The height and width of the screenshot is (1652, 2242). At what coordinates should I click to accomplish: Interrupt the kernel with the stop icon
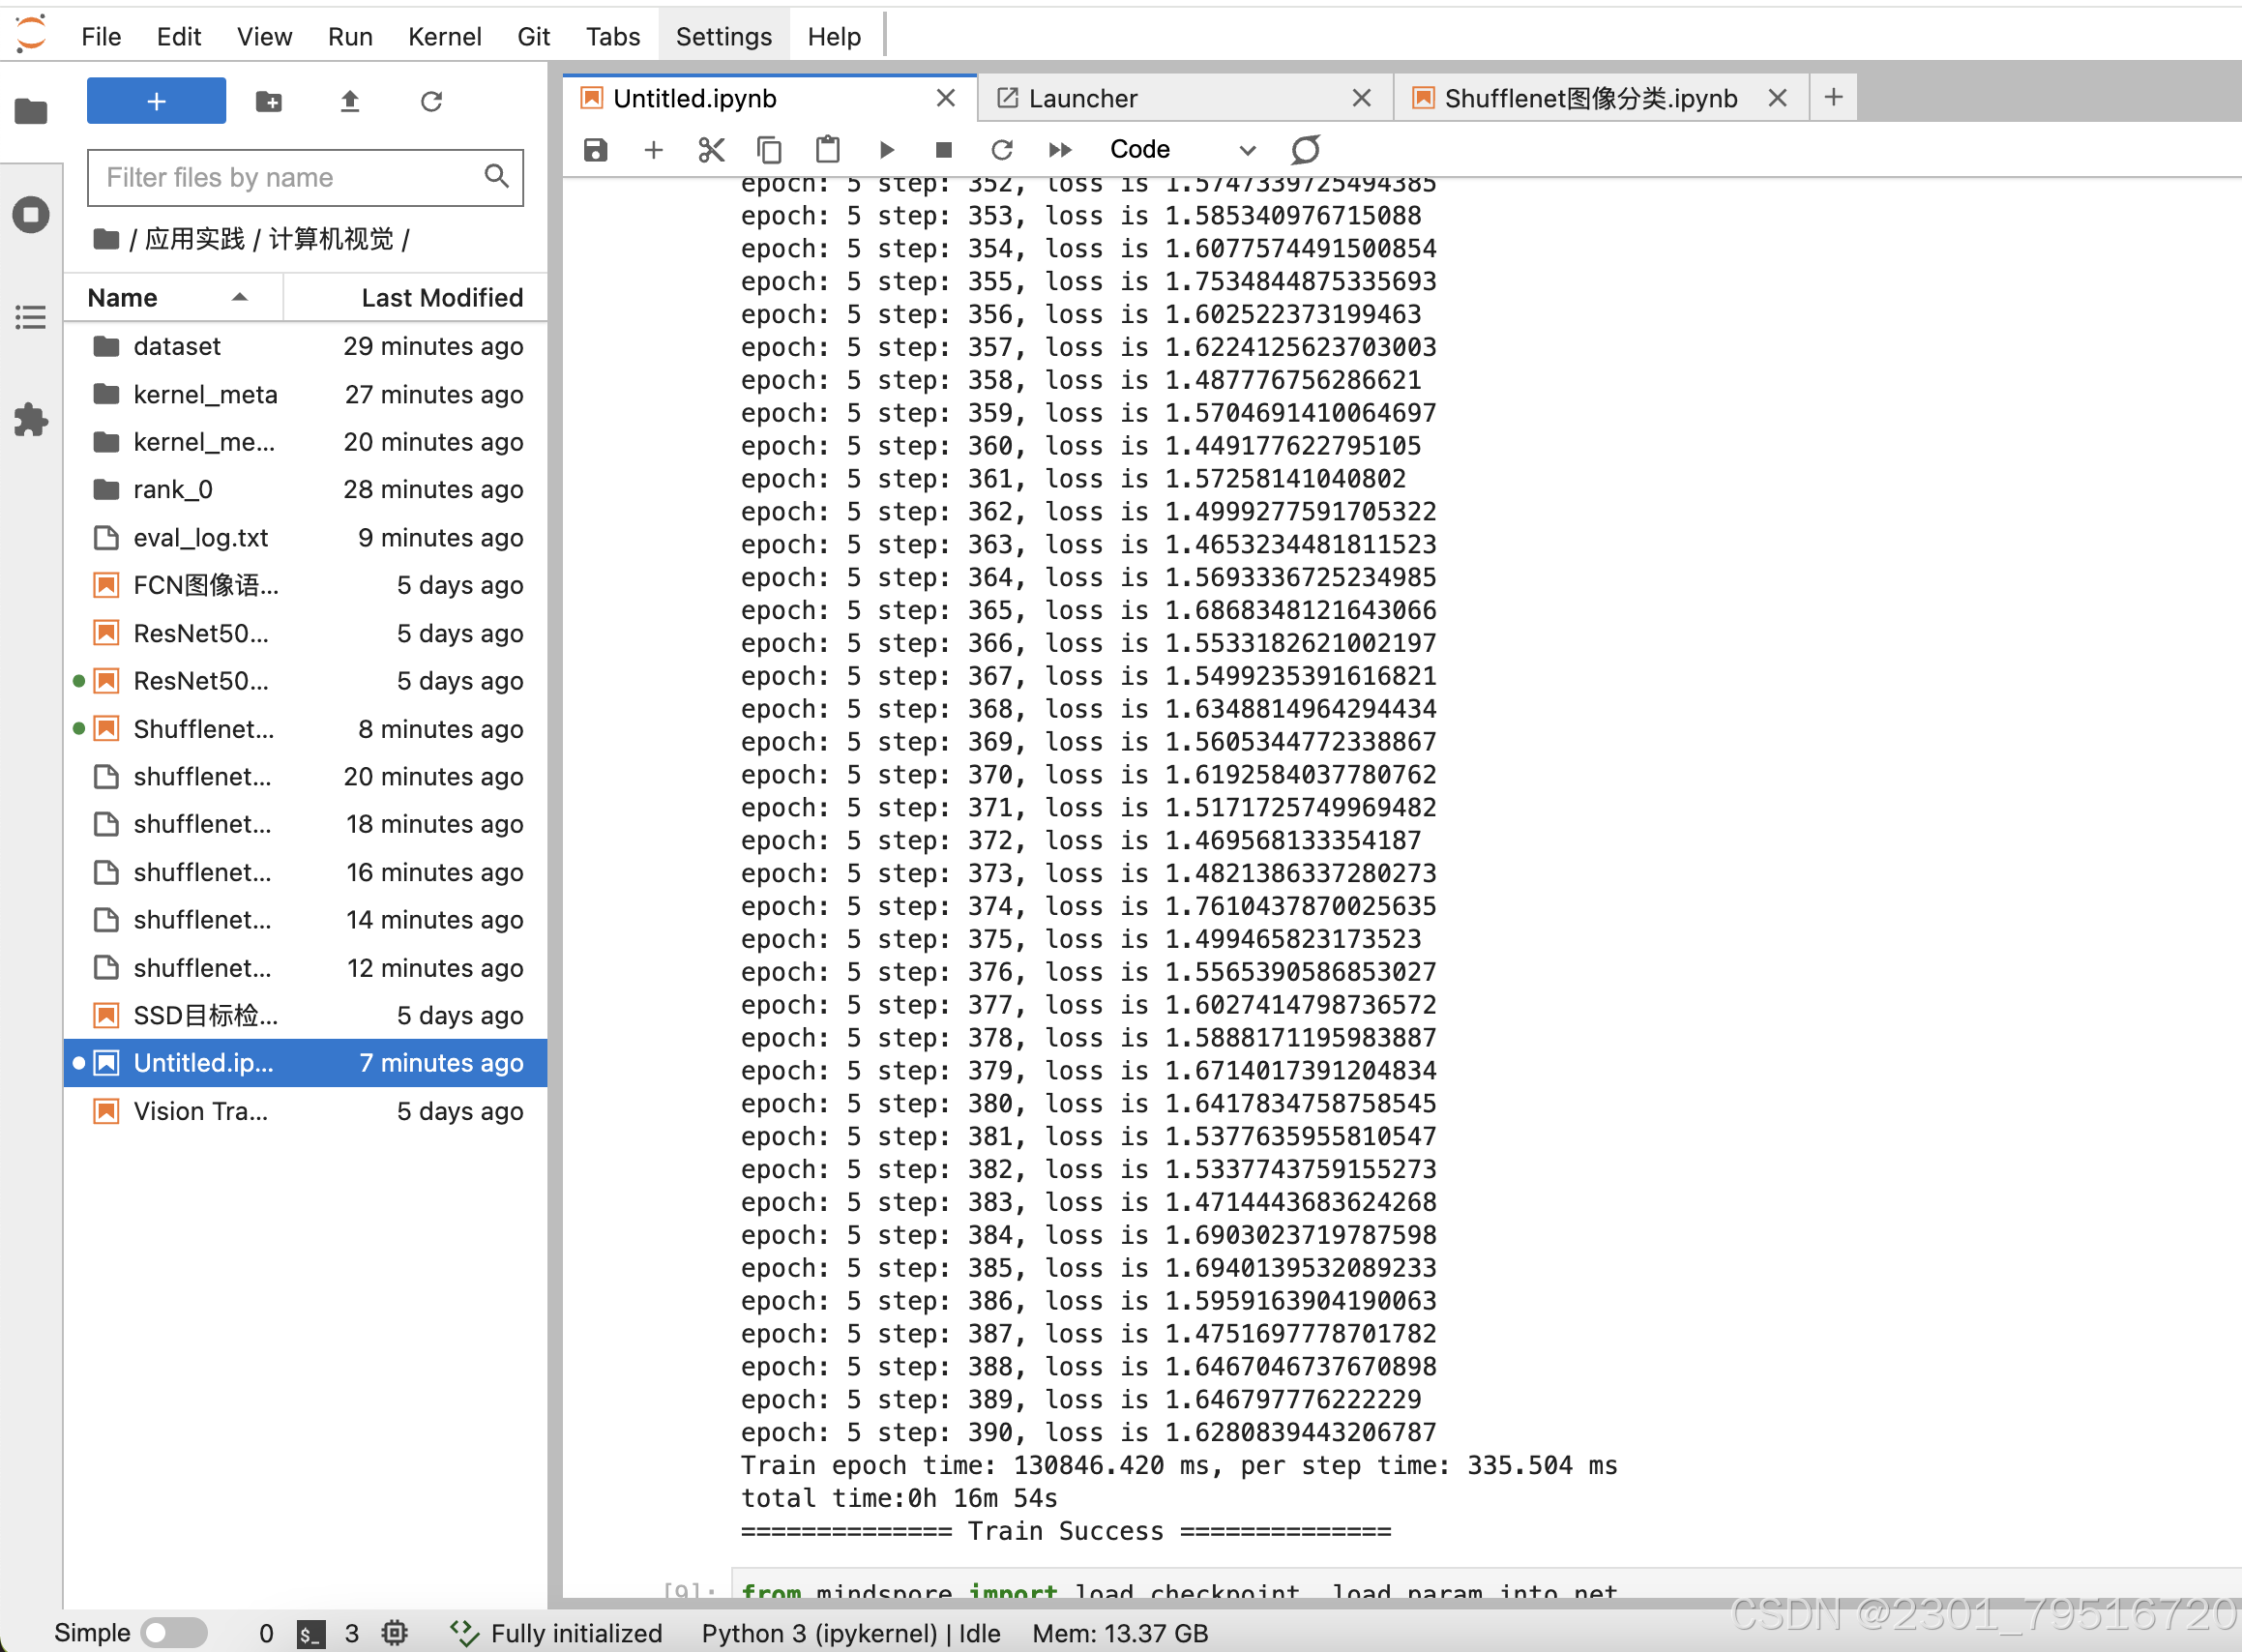coord(943,150)
